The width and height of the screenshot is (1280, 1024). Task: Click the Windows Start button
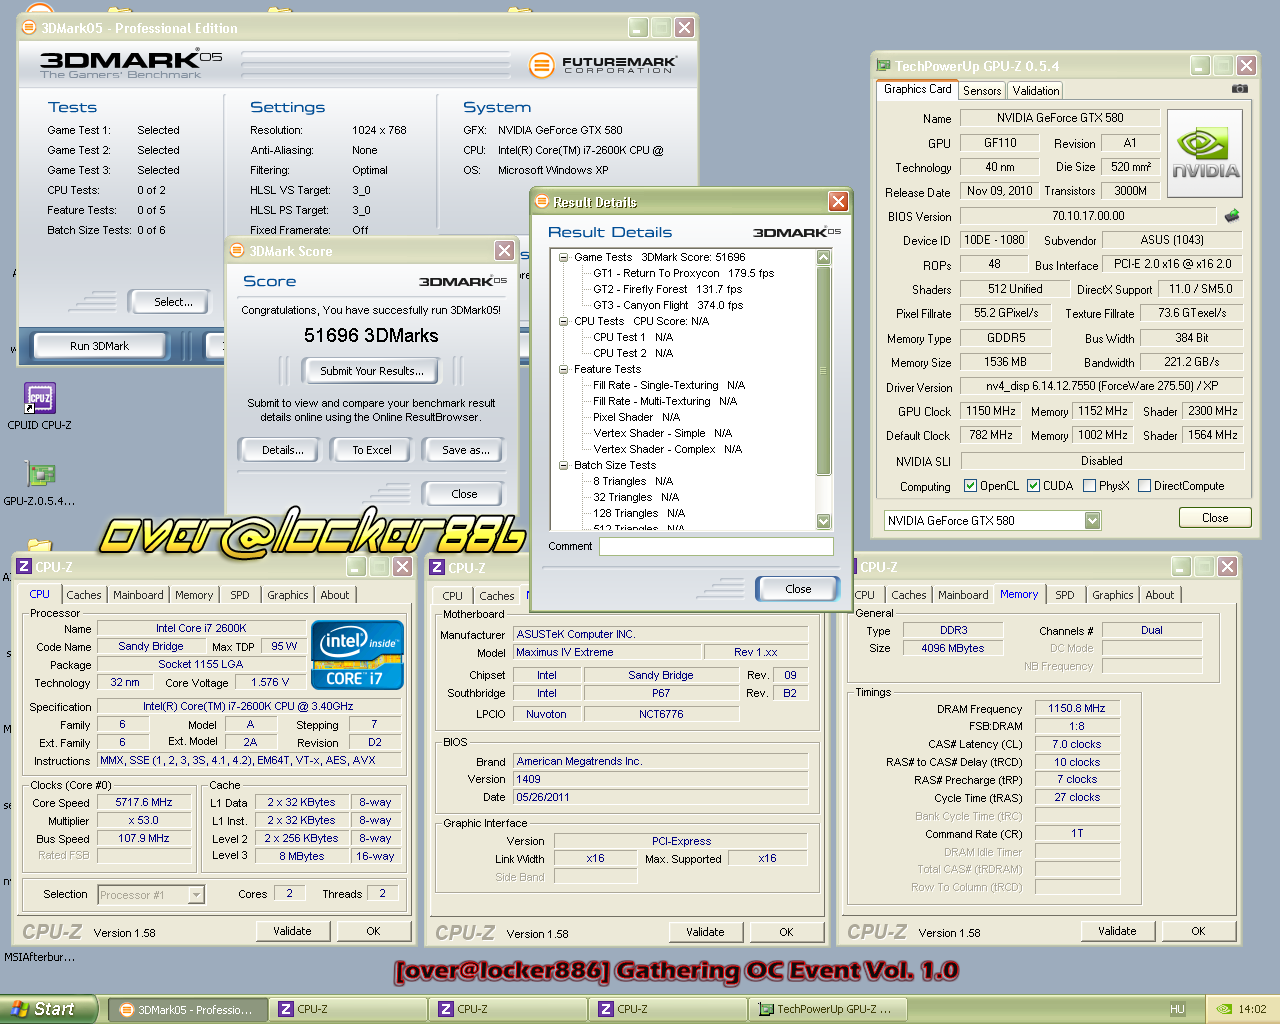(x=49, y=1009)
